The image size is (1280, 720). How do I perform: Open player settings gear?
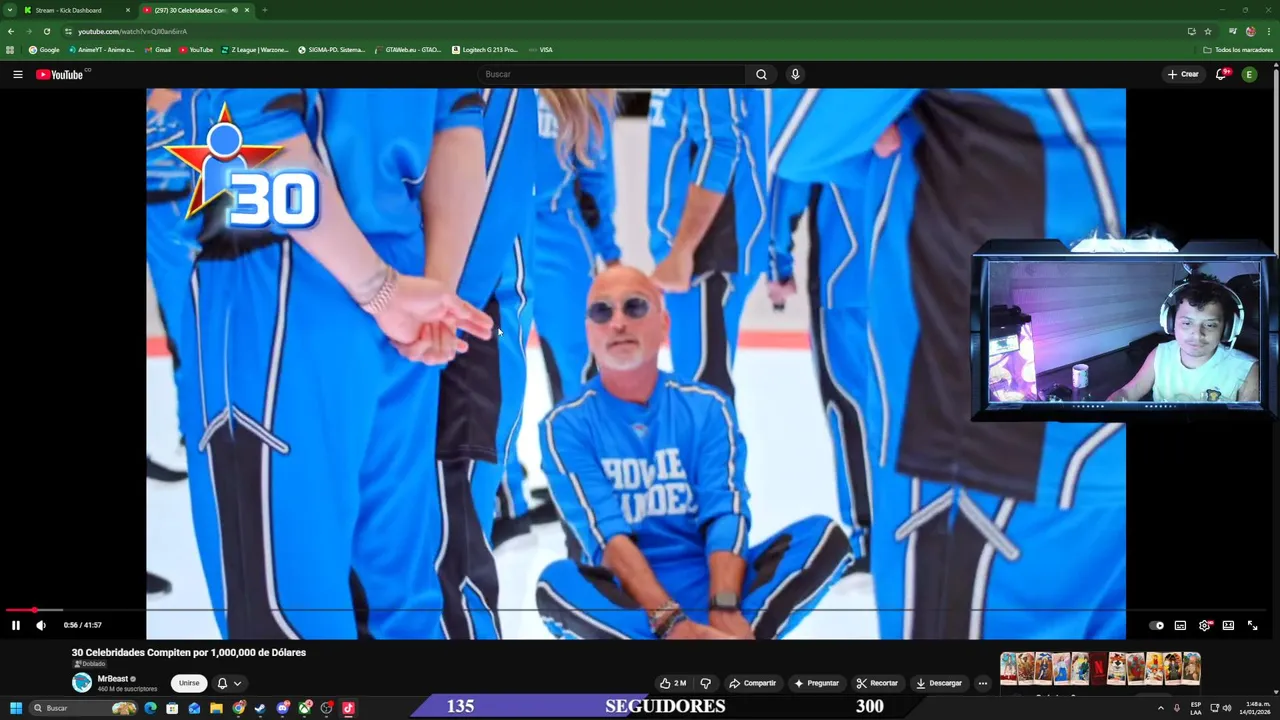point(1204,625)
